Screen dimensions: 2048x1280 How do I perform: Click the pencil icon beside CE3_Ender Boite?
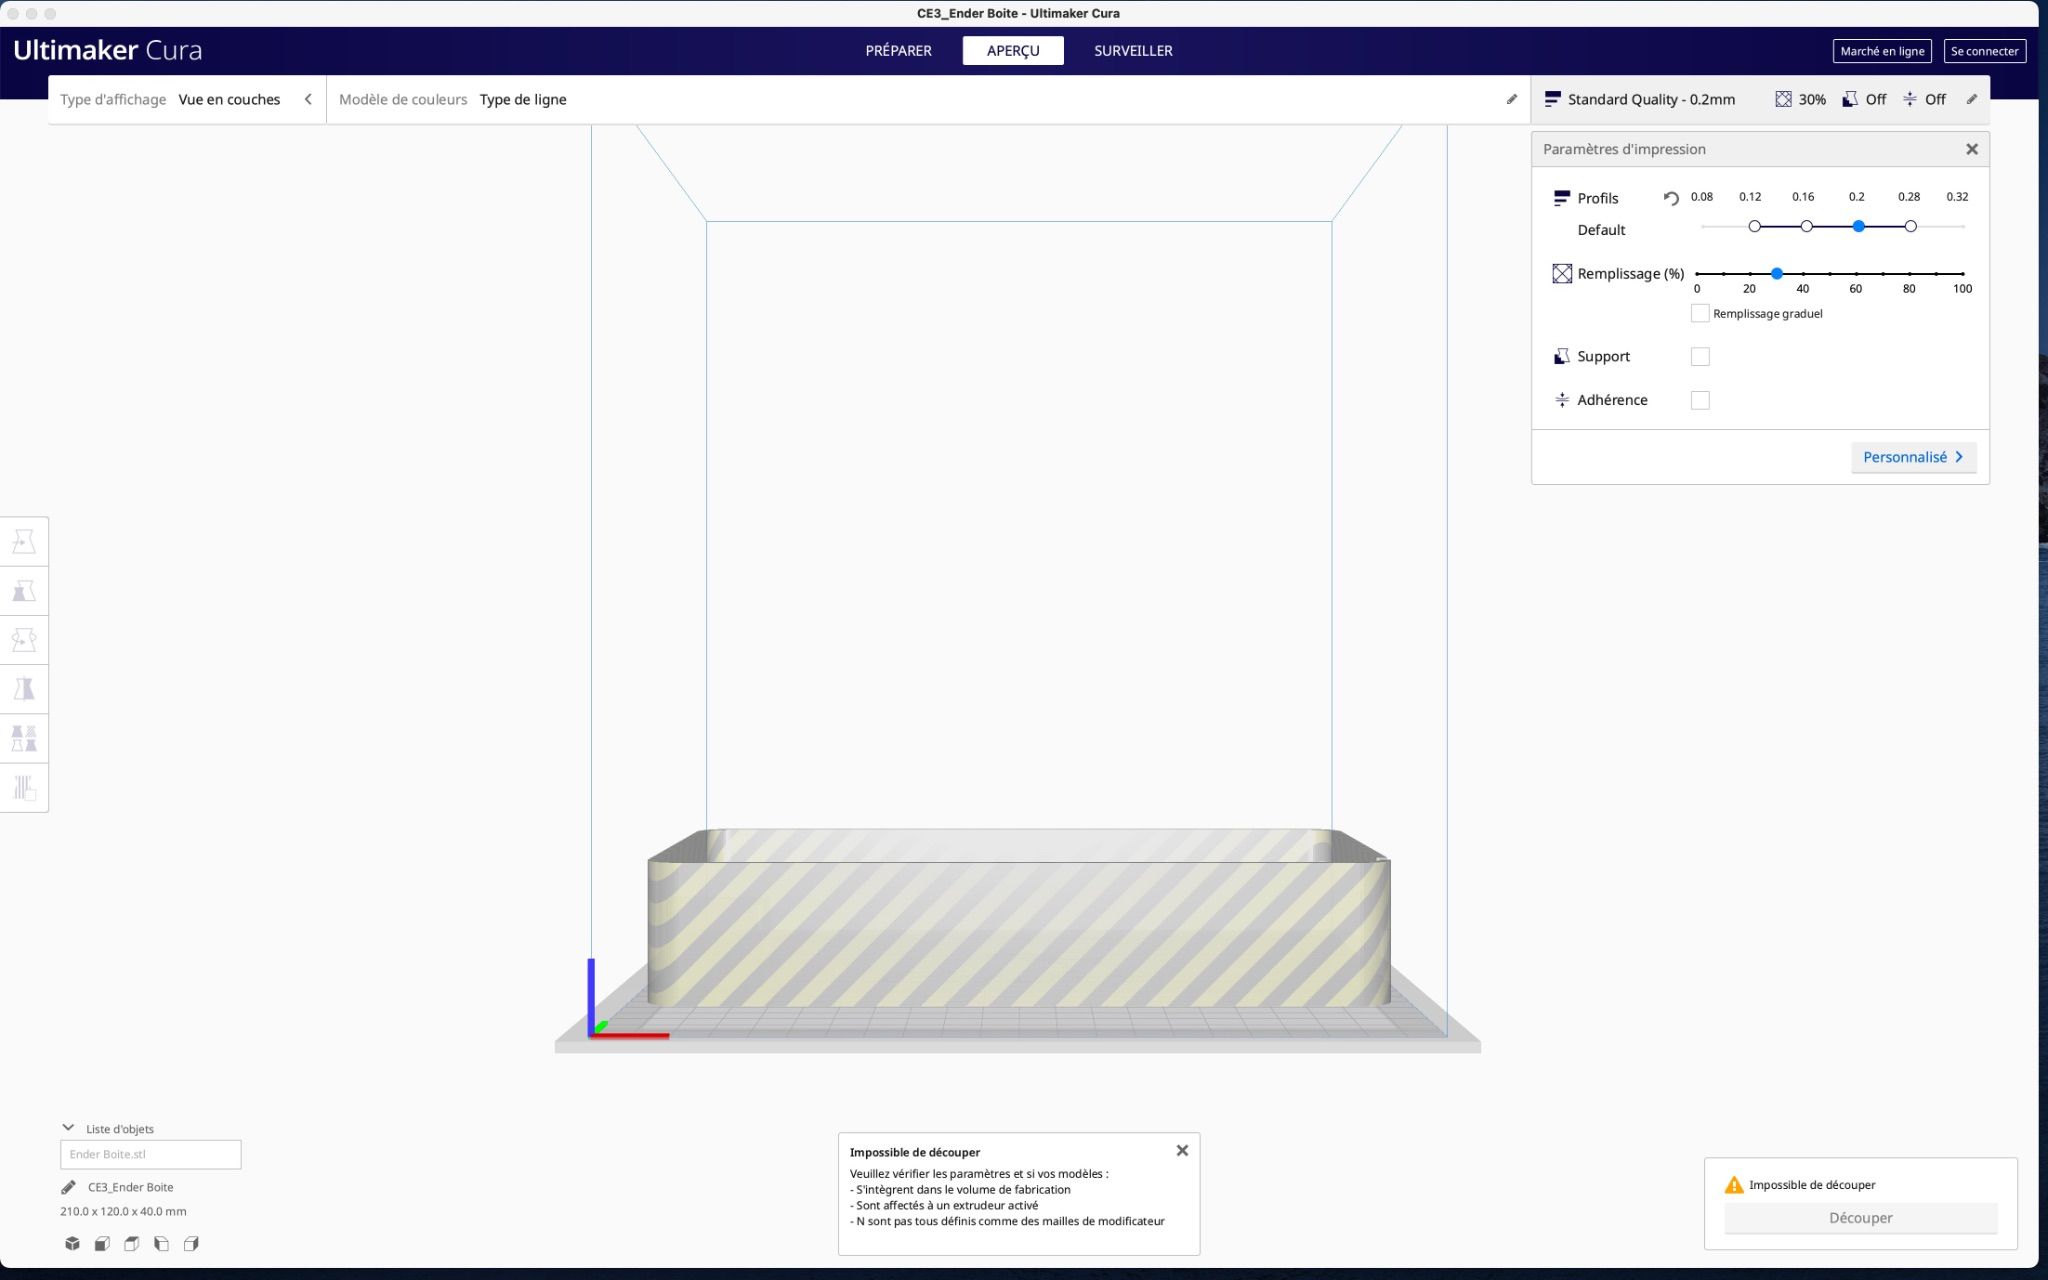[68, 1187]
